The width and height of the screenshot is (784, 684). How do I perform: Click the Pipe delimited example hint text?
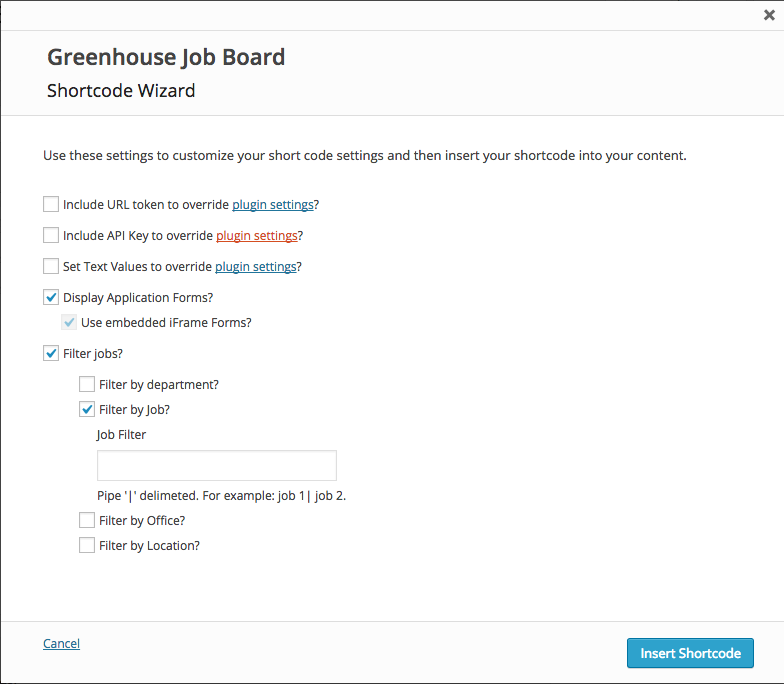(x=221, y=495)
